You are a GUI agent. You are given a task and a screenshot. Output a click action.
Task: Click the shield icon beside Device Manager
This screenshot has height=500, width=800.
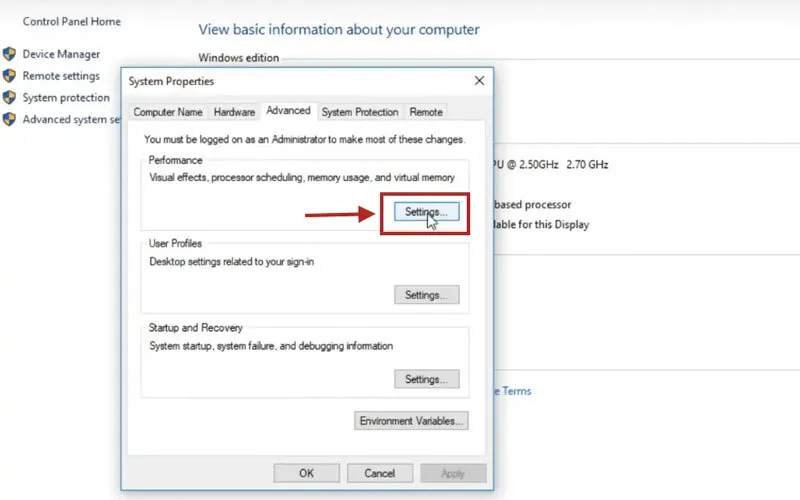coord(9,54)
